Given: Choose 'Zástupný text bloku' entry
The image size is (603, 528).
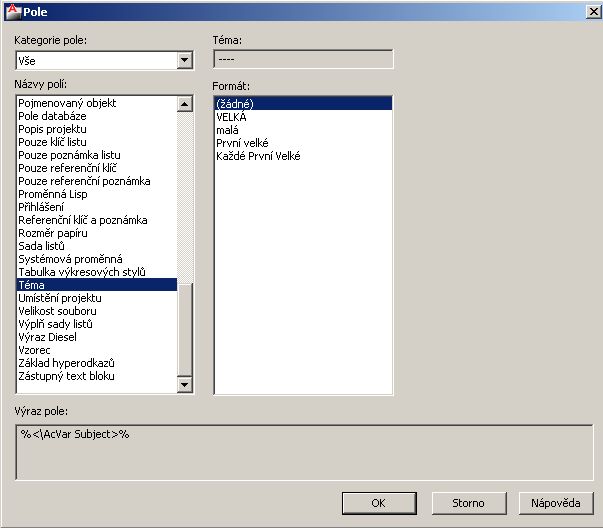Looking at the screenshot, I should 66,376.
